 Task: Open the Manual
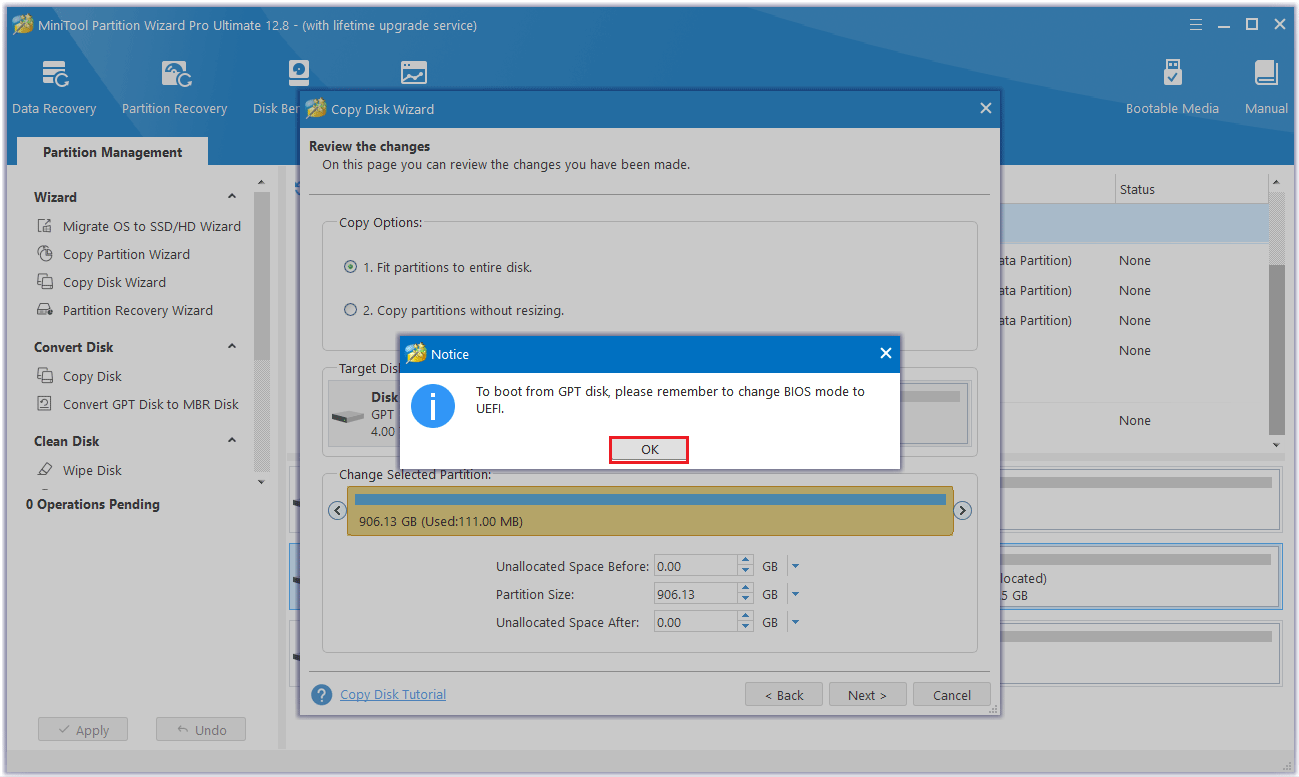1266,87
